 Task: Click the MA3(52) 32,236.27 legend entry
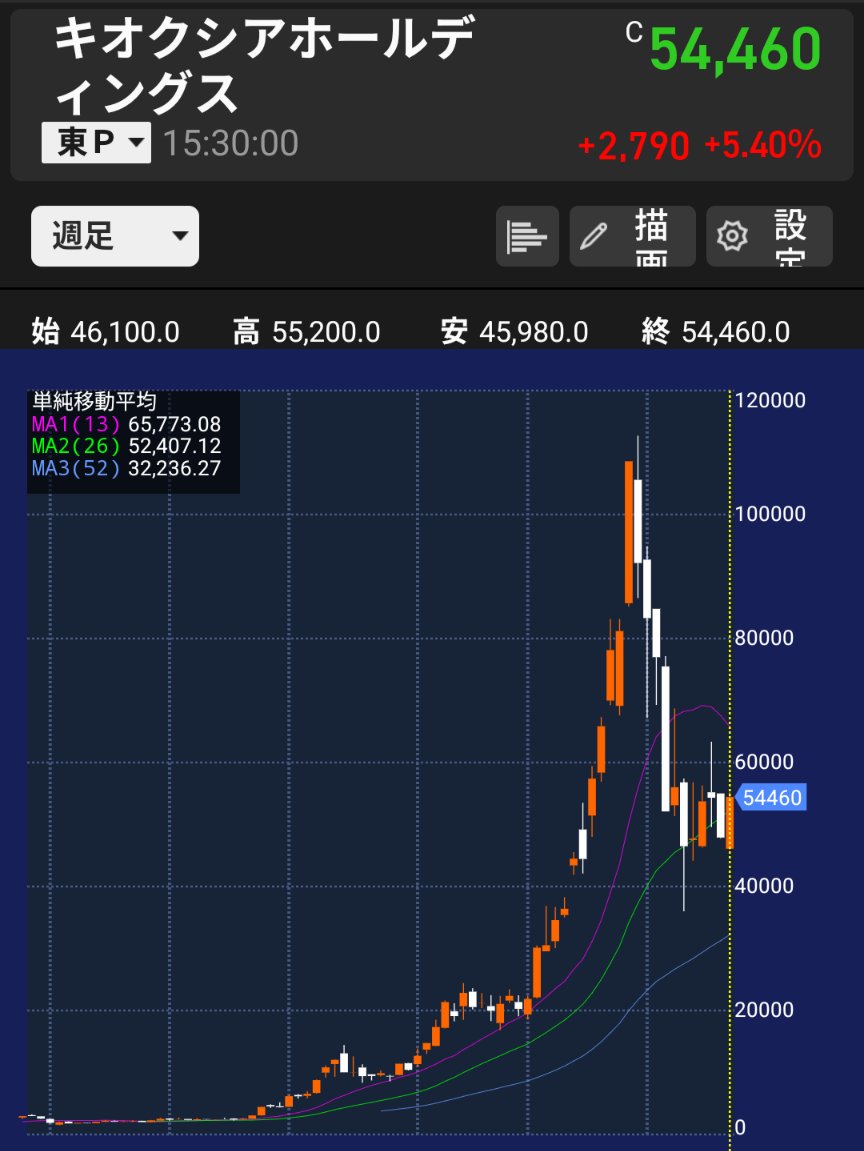tap(126, 468)
